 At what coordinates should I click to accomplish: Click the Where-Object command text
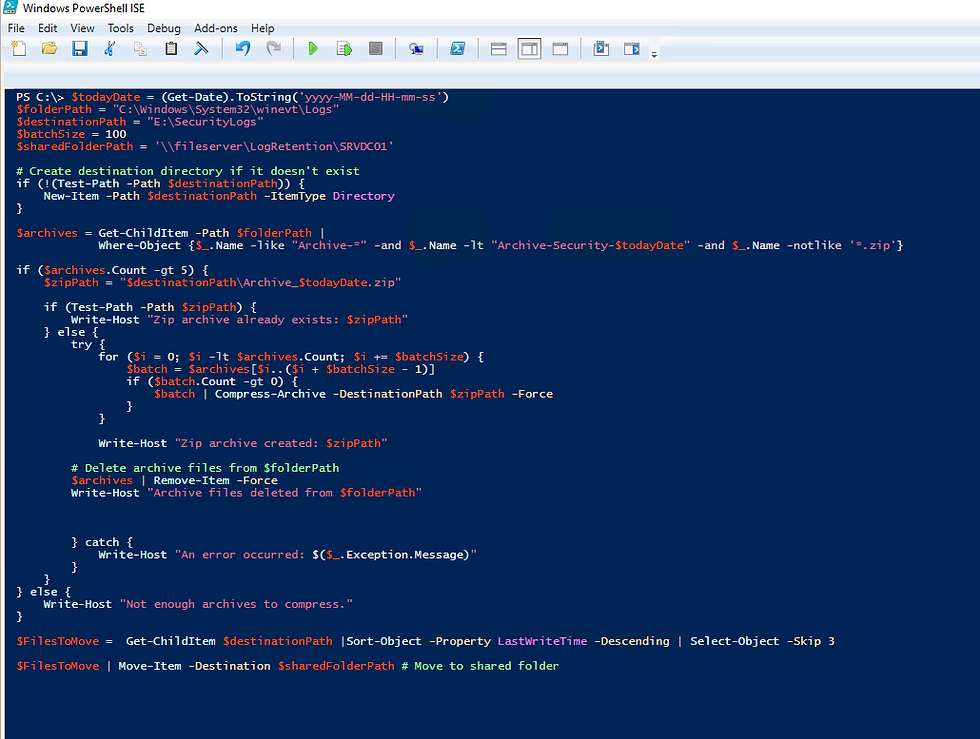[139, 245]
